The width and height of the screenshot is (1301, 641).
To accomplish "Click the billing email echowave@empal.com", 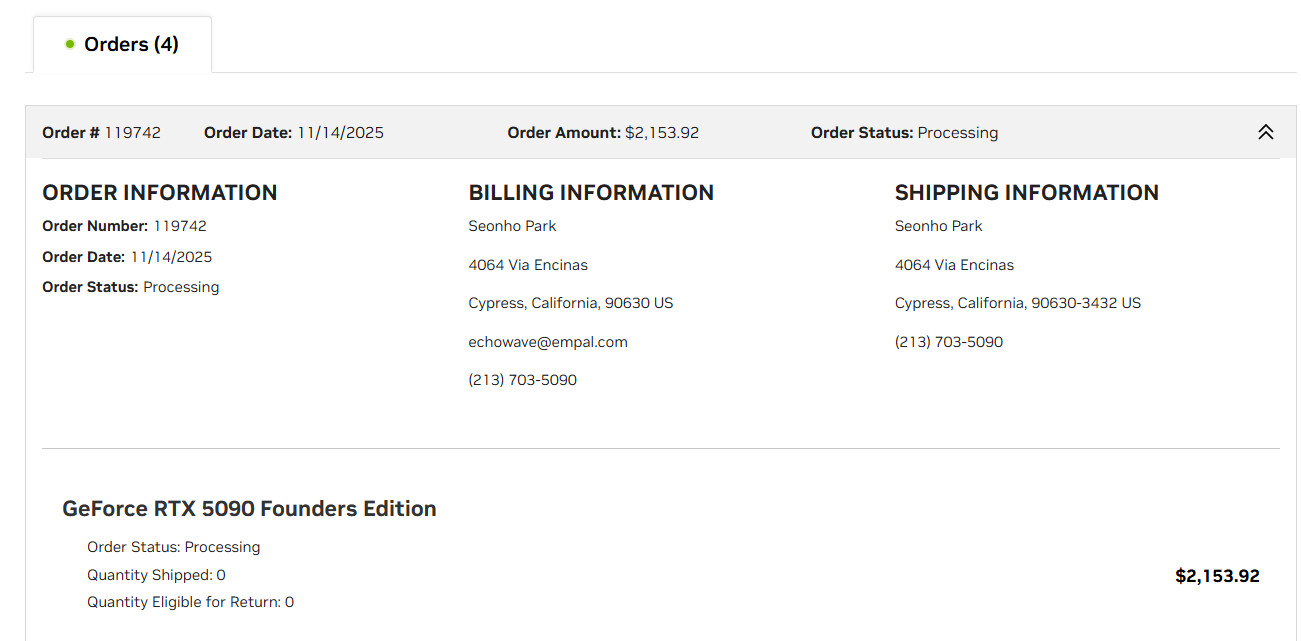I will point(548,342).
